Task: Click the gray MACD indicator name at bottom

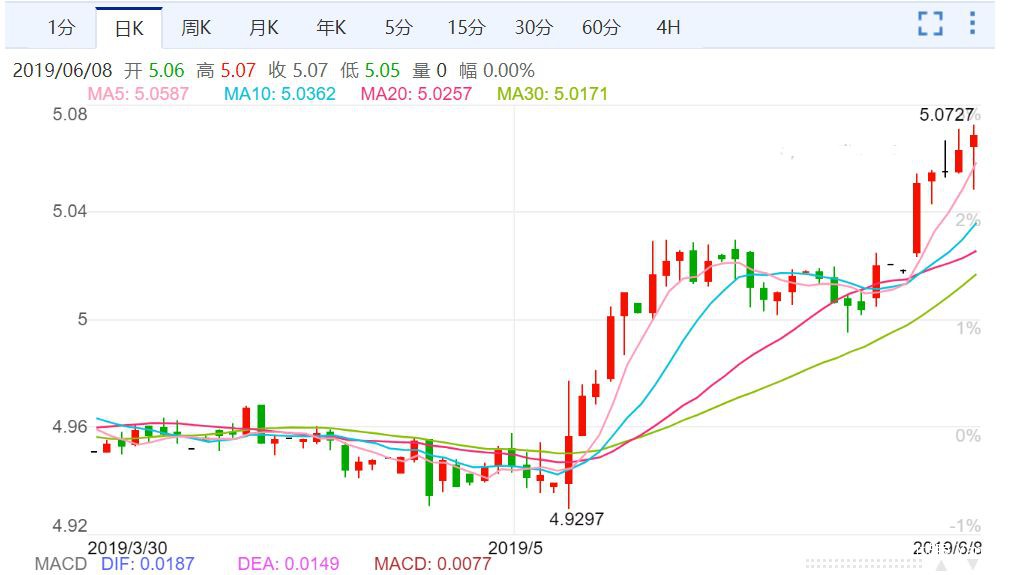Action: (61, 564)
